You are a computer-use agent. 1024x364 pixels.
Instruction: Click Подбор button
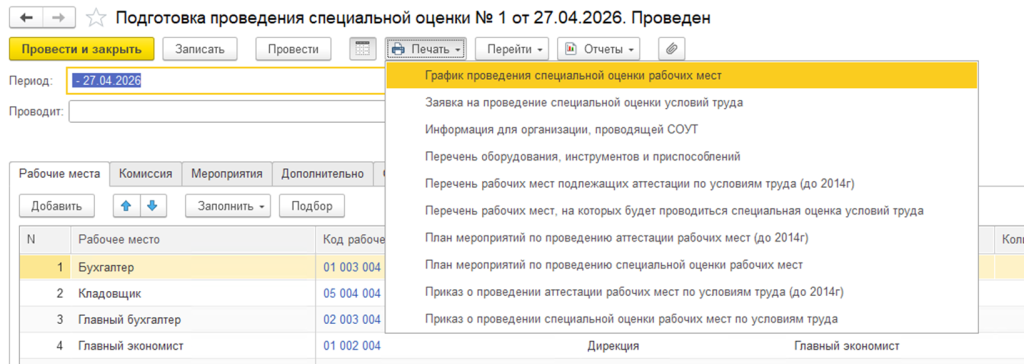point(312,206)
